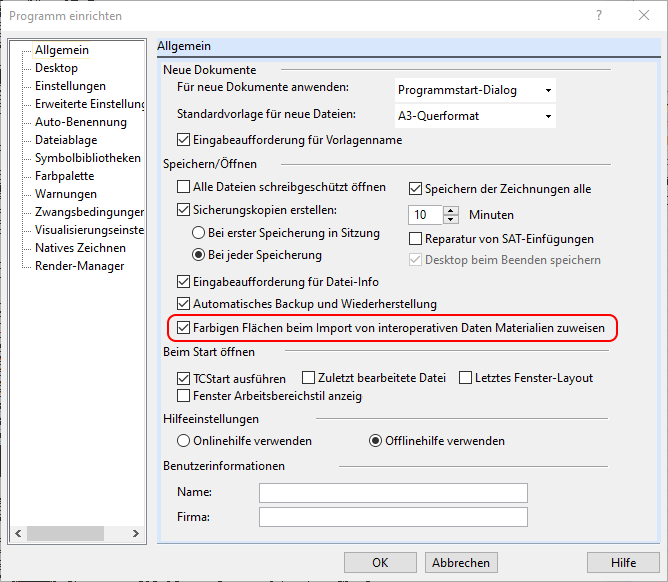Toggle 'Sicherungskopien erstellen' checkbox
The width and height of the screenshot is (668, 582).
pos(183,210)
